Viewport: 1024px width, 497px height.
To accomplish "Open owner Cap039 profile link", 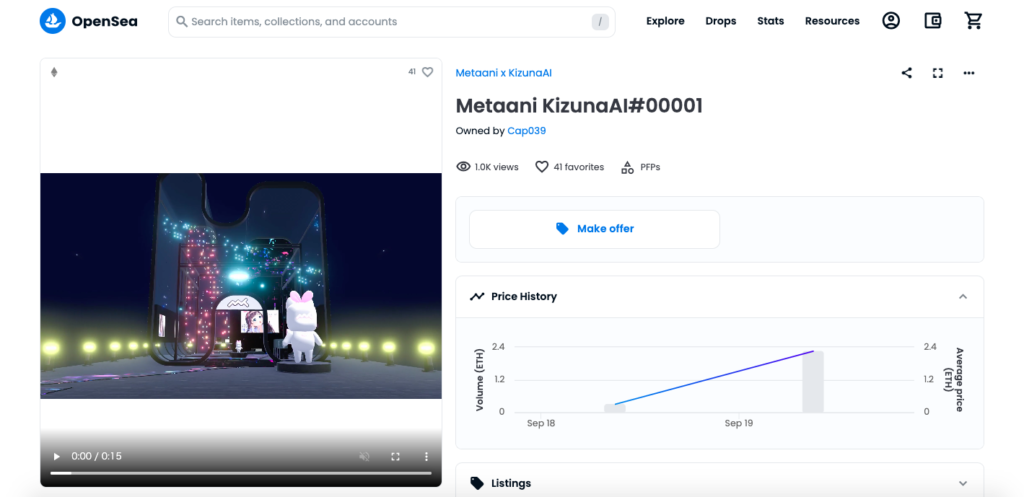I will 526,131.
